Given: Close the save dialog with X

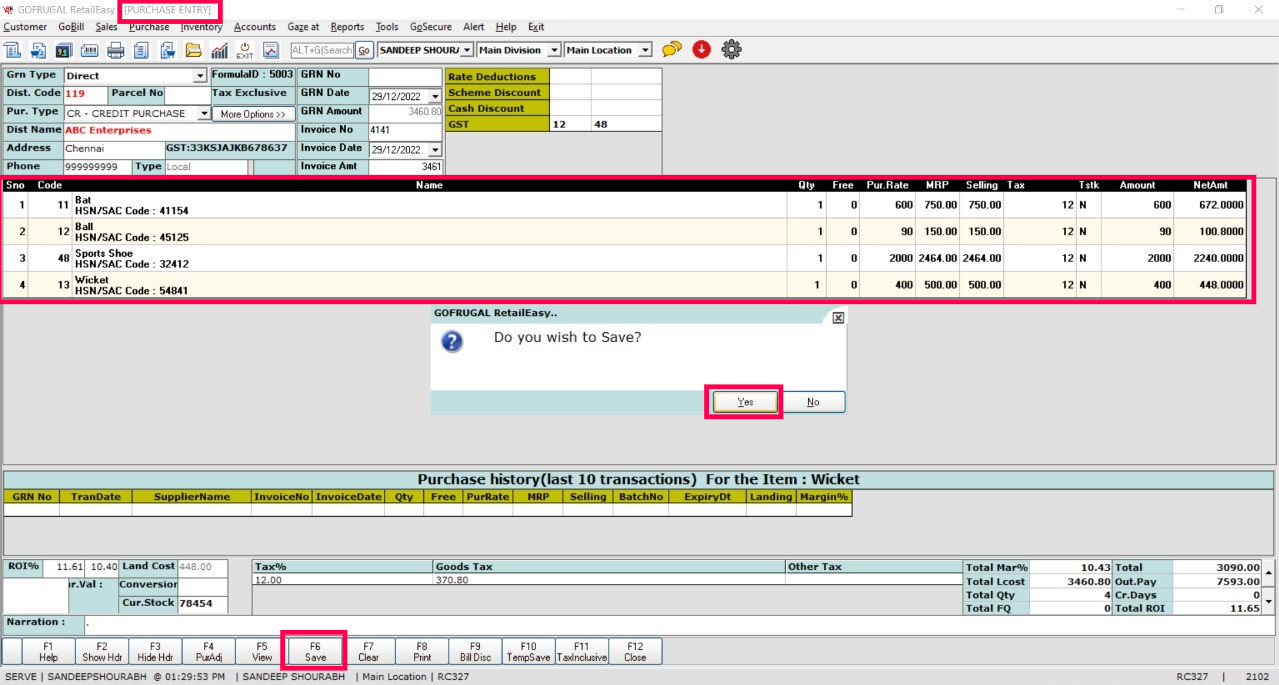Looking at the screenshot, I should (x=838, y=317).
